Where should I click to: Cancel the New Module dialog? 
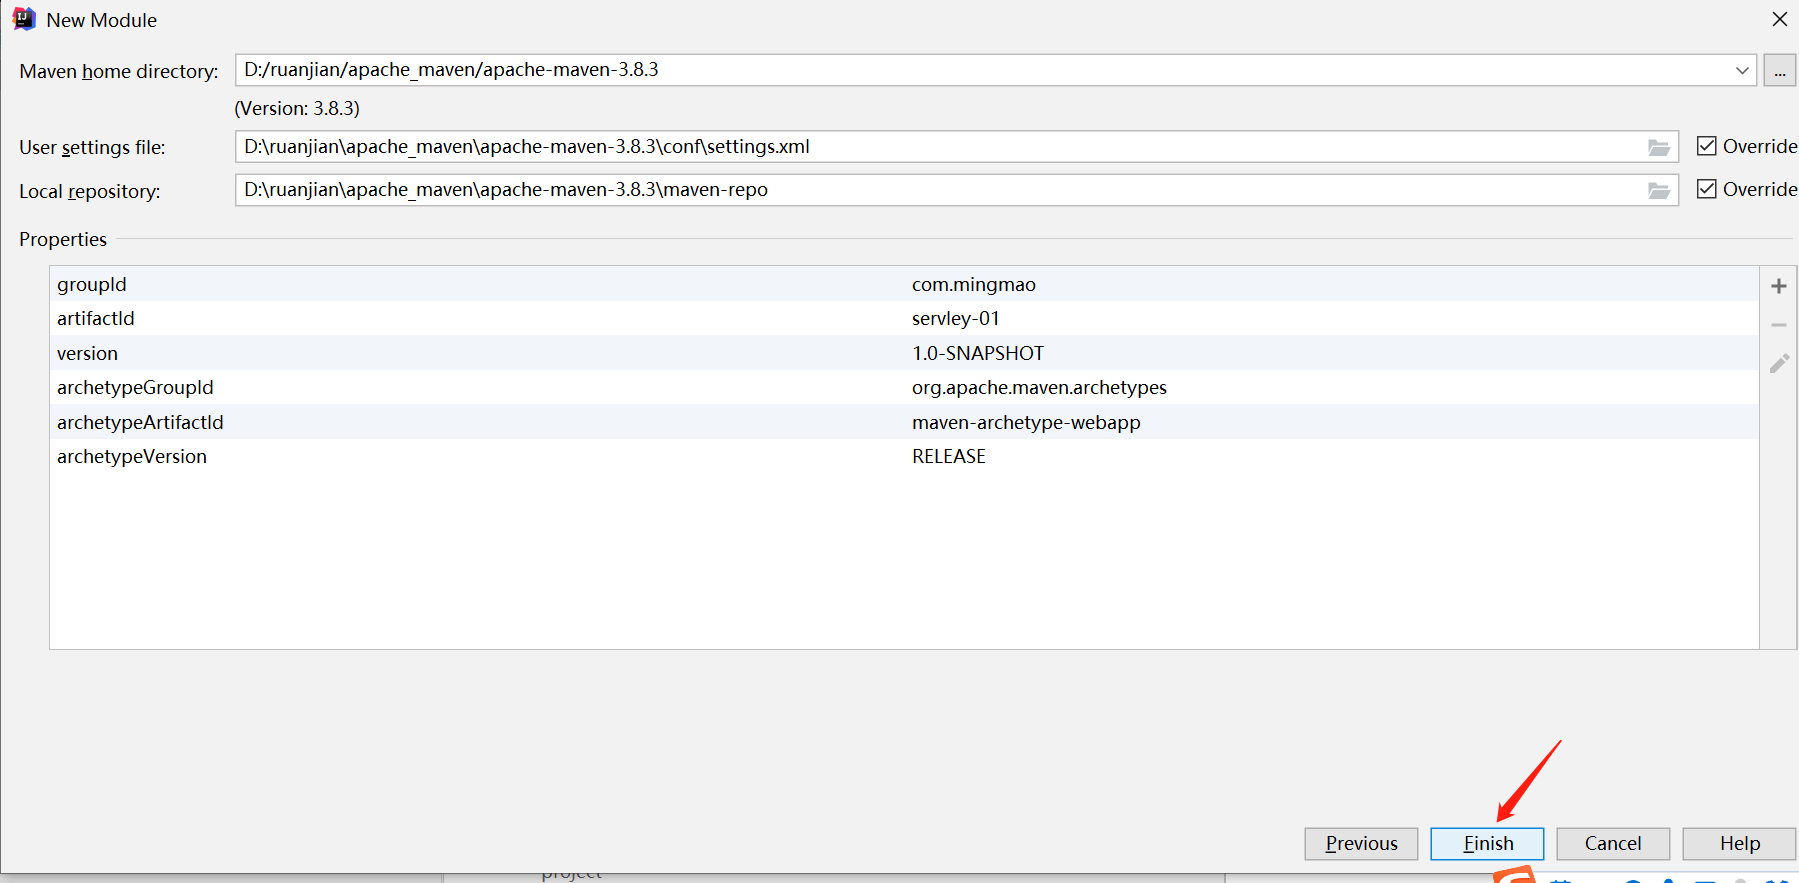tap(1613, 843)
